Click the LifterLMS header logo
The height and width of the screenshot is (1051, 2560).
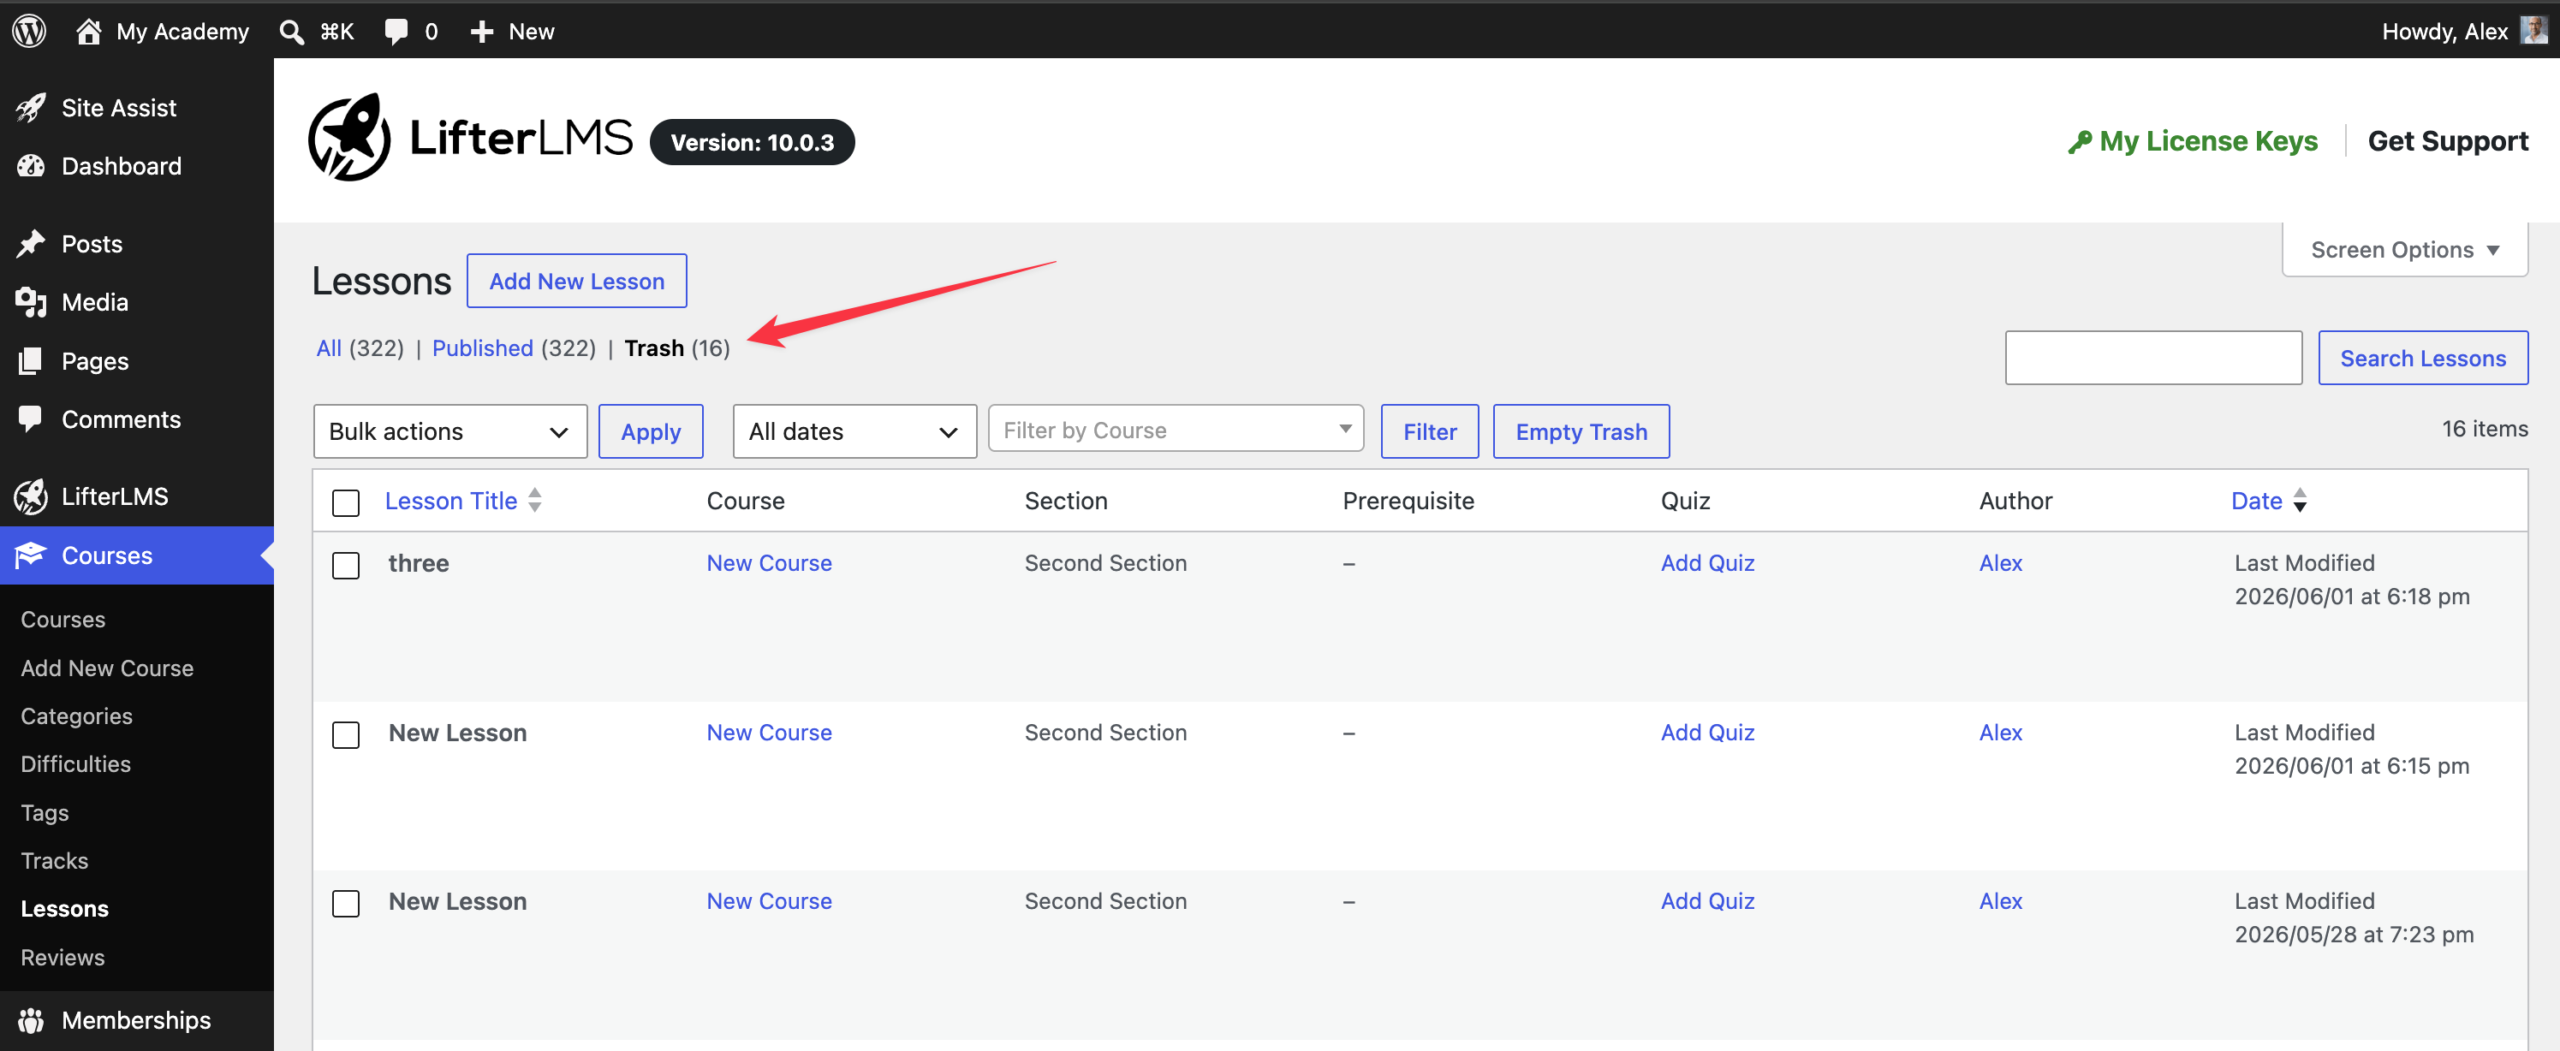pos(470,138)
